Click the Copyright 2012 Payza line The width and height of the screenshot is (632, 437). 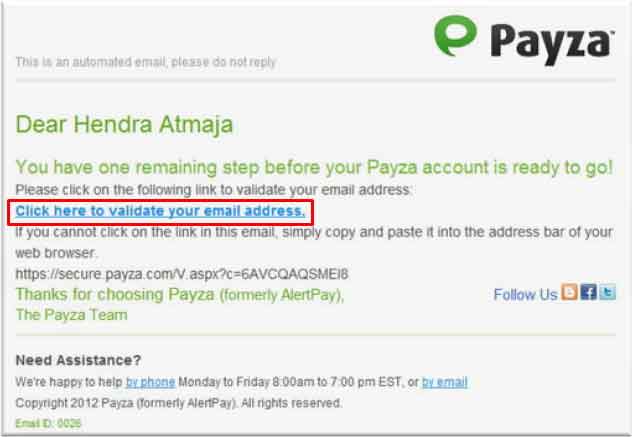[x=179, y=403]
